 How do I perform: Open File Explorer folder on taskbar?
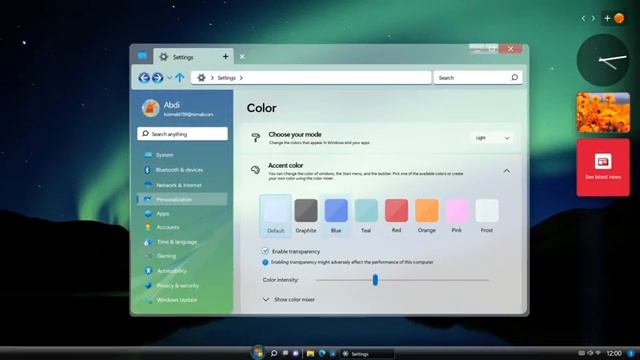[x=311, y=353]
